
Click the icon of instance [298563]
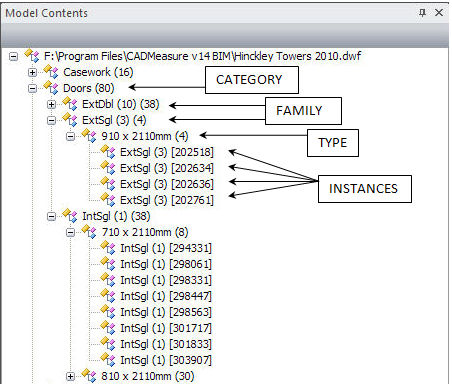pos(108,311)
